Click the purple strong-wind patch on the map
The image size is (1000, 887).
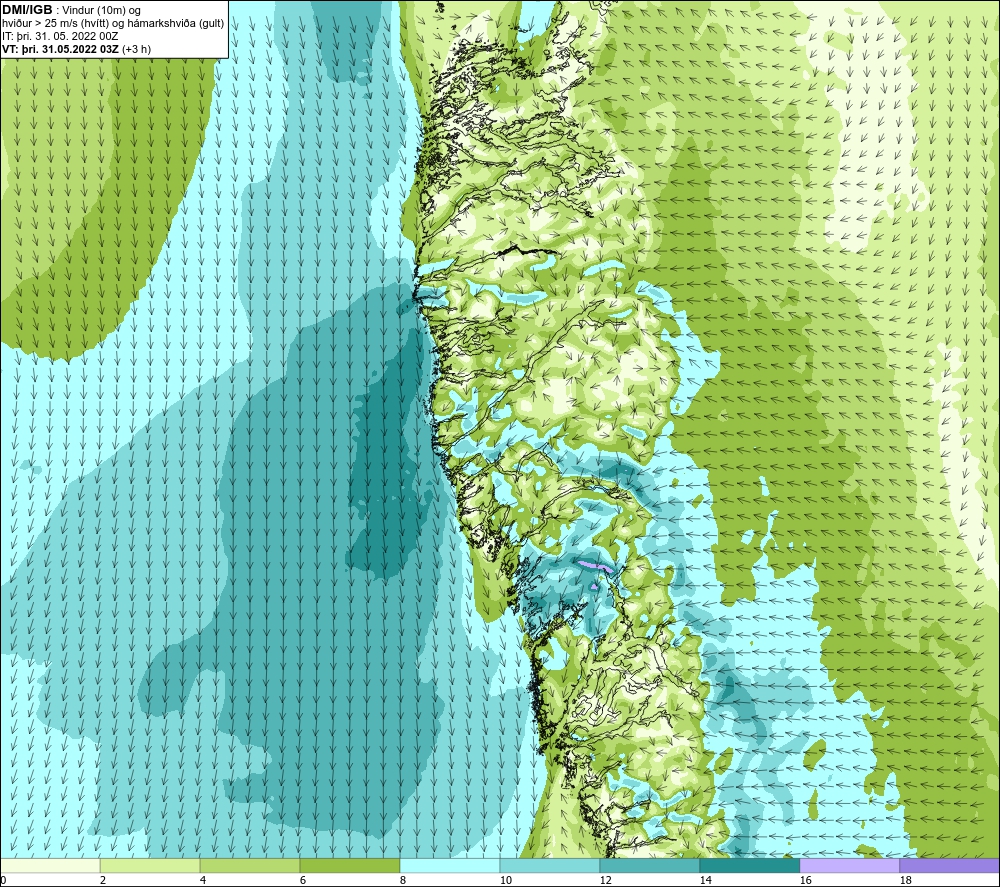click(596, 567)
